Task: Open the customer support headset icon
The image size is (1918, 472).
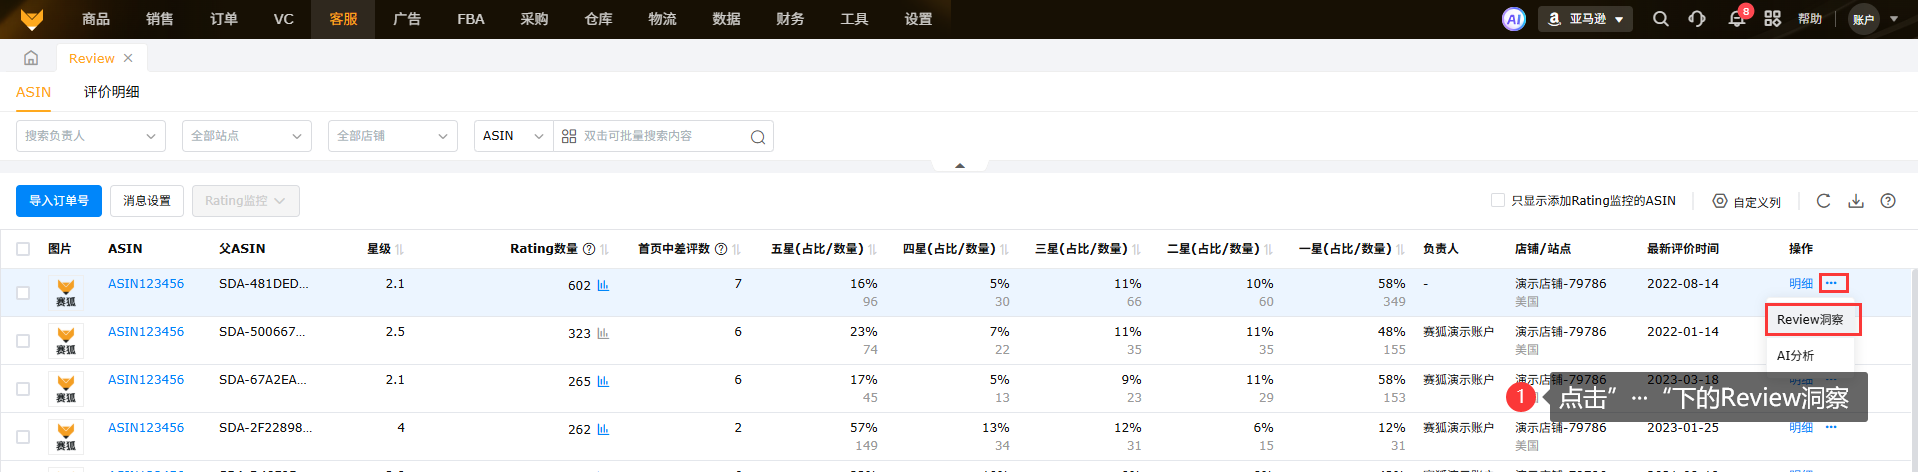Action: [1697, 19]
